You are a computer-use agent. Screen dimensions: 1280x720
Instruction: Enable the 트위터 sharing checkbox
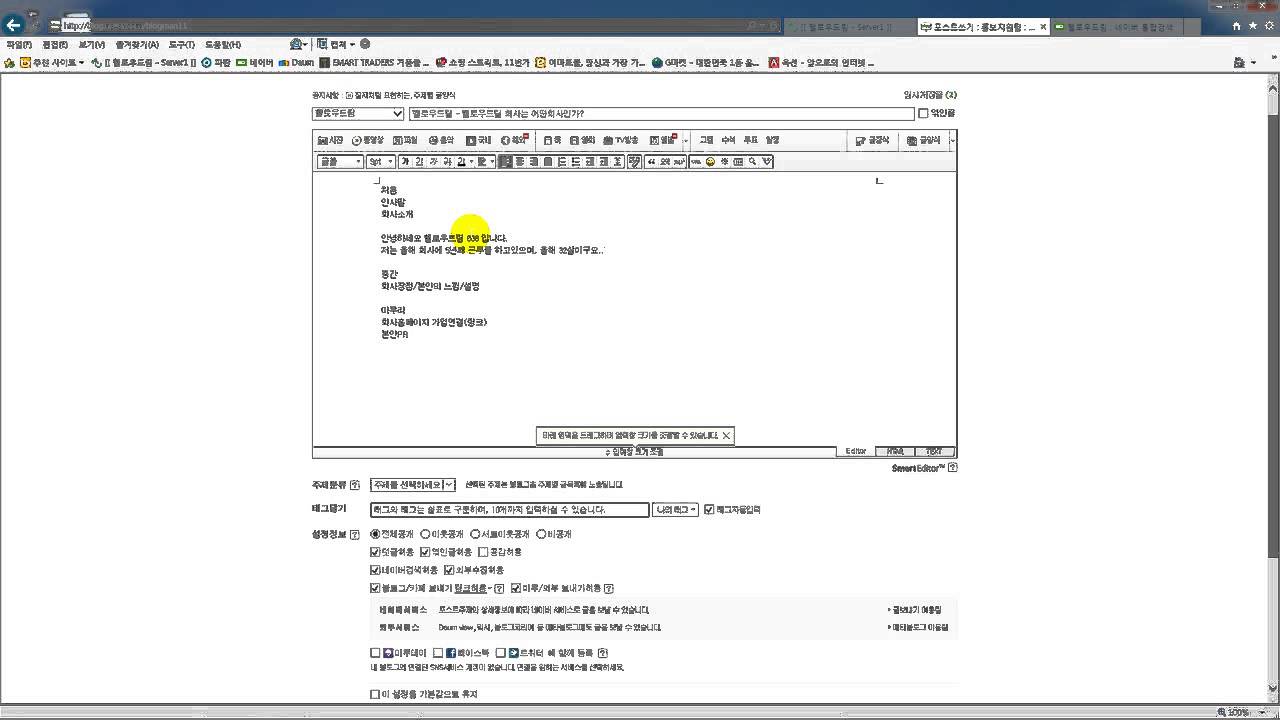point(501,653)
